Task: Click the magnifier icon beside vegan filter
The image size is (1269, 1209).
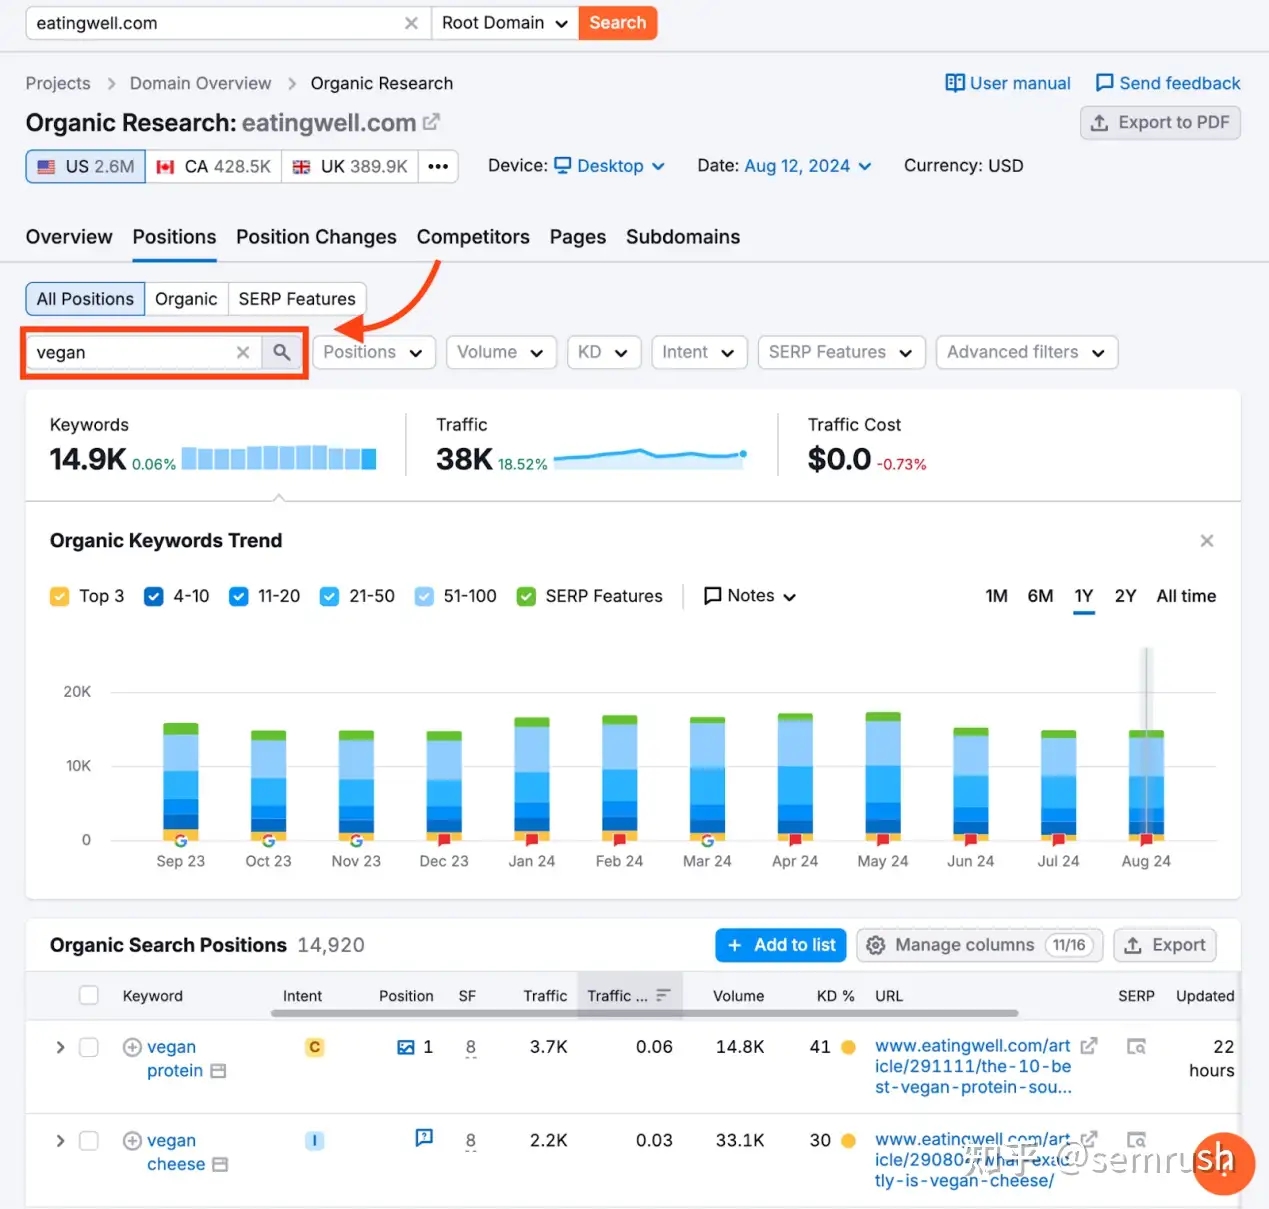Action: pyautogui.click(x=282, y=352)
